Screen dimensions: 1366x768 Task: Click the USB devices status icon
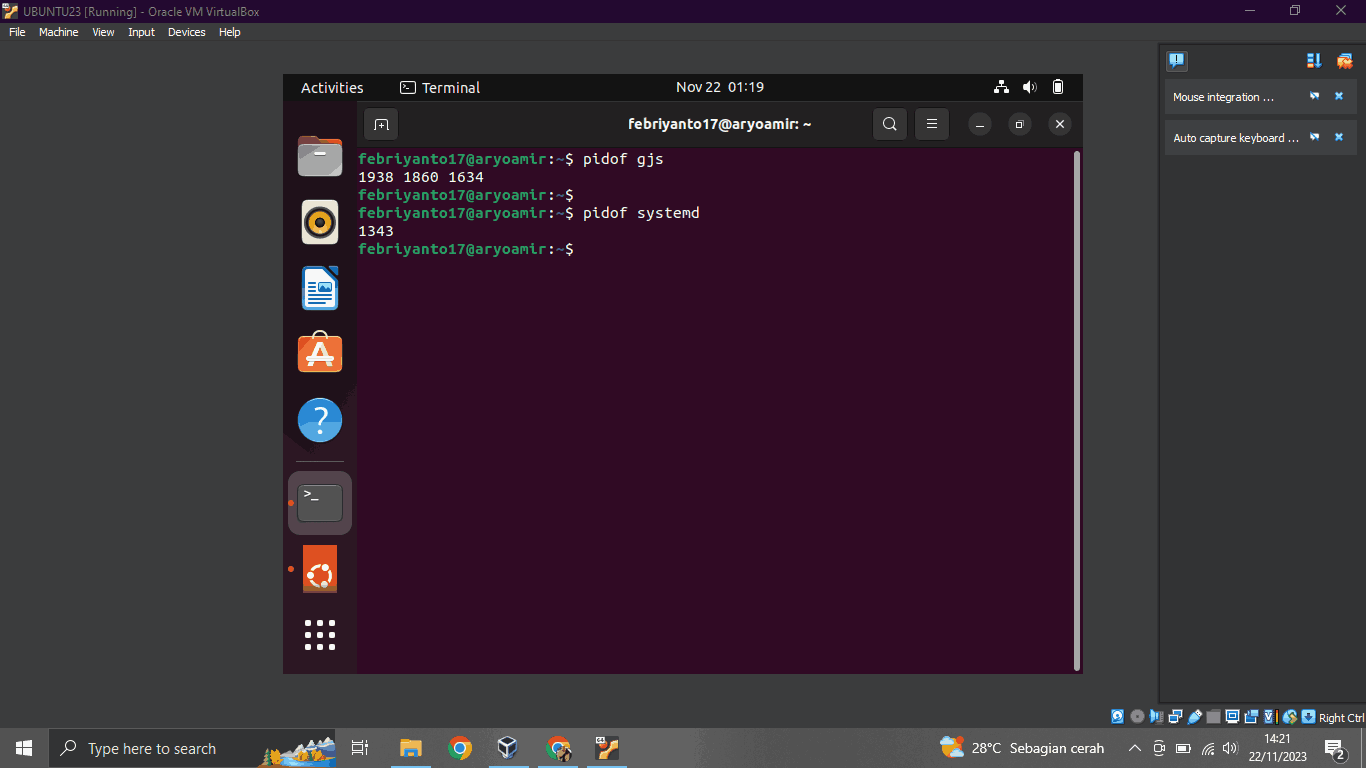(x=1194, y=717)
